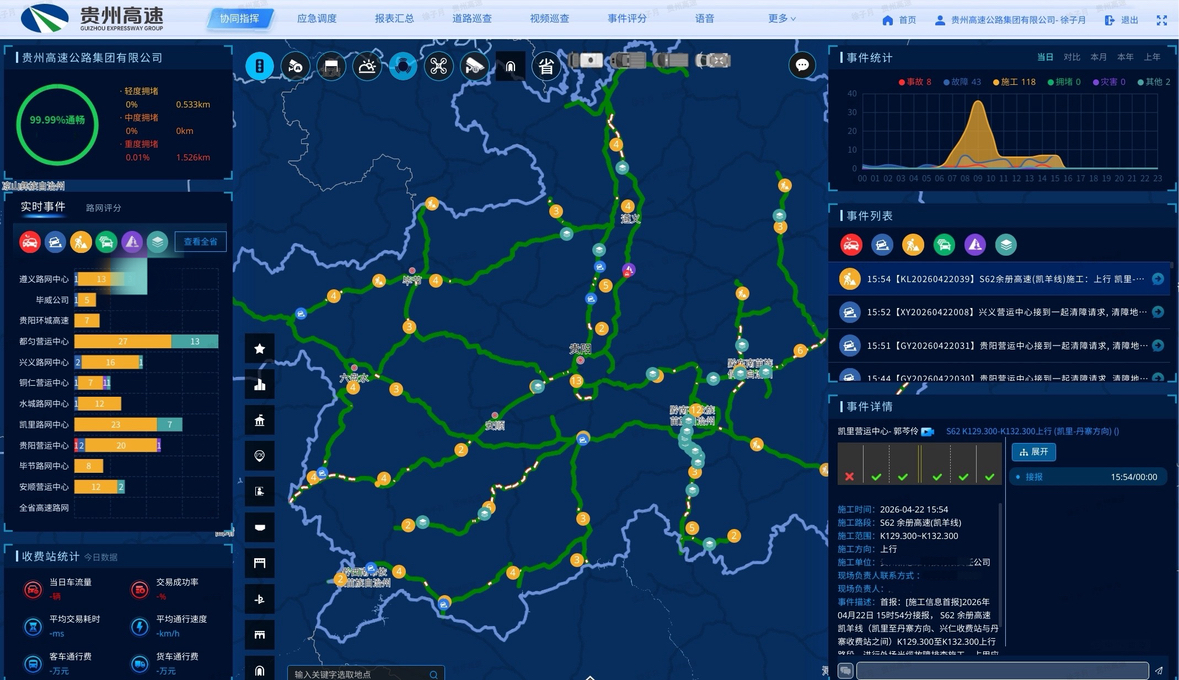Click 接报 timeline entry 15:54/00:00
1179x680 pixels.
[x=1087, y=477]
